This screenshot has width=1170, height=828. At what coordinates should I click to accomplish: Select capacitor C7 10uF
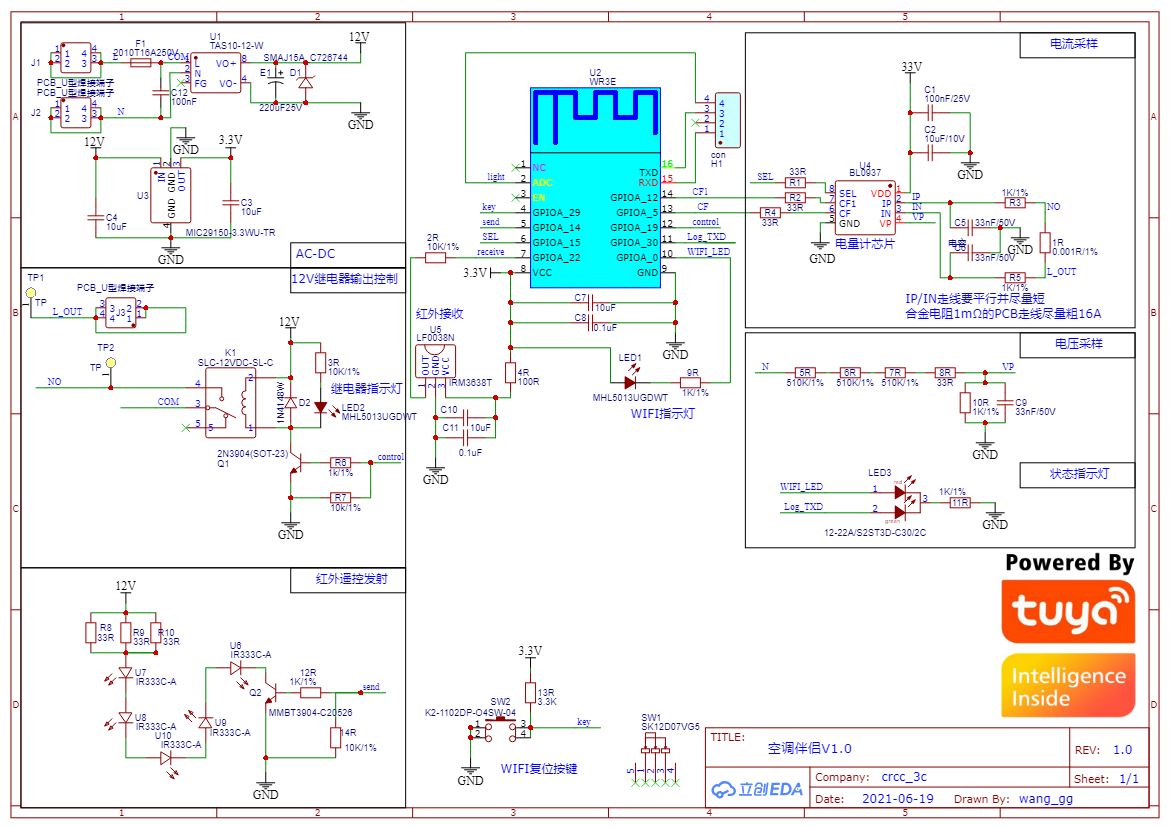pos(590,303)
